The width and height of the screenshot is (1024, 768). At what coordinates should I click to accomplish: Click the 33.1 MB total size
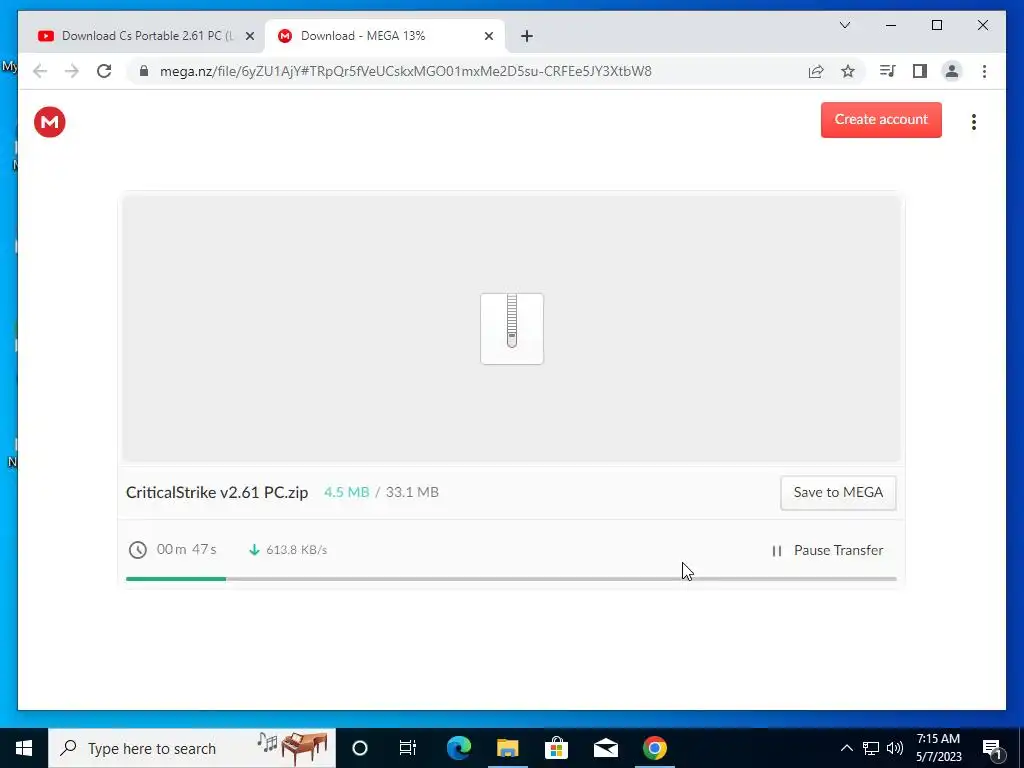412,492
